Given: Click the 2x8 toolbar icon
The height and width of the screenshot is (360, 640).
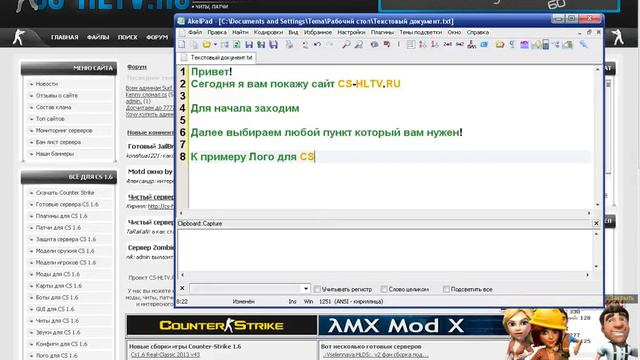Looking at the screenshot, I should pos(447,44).
